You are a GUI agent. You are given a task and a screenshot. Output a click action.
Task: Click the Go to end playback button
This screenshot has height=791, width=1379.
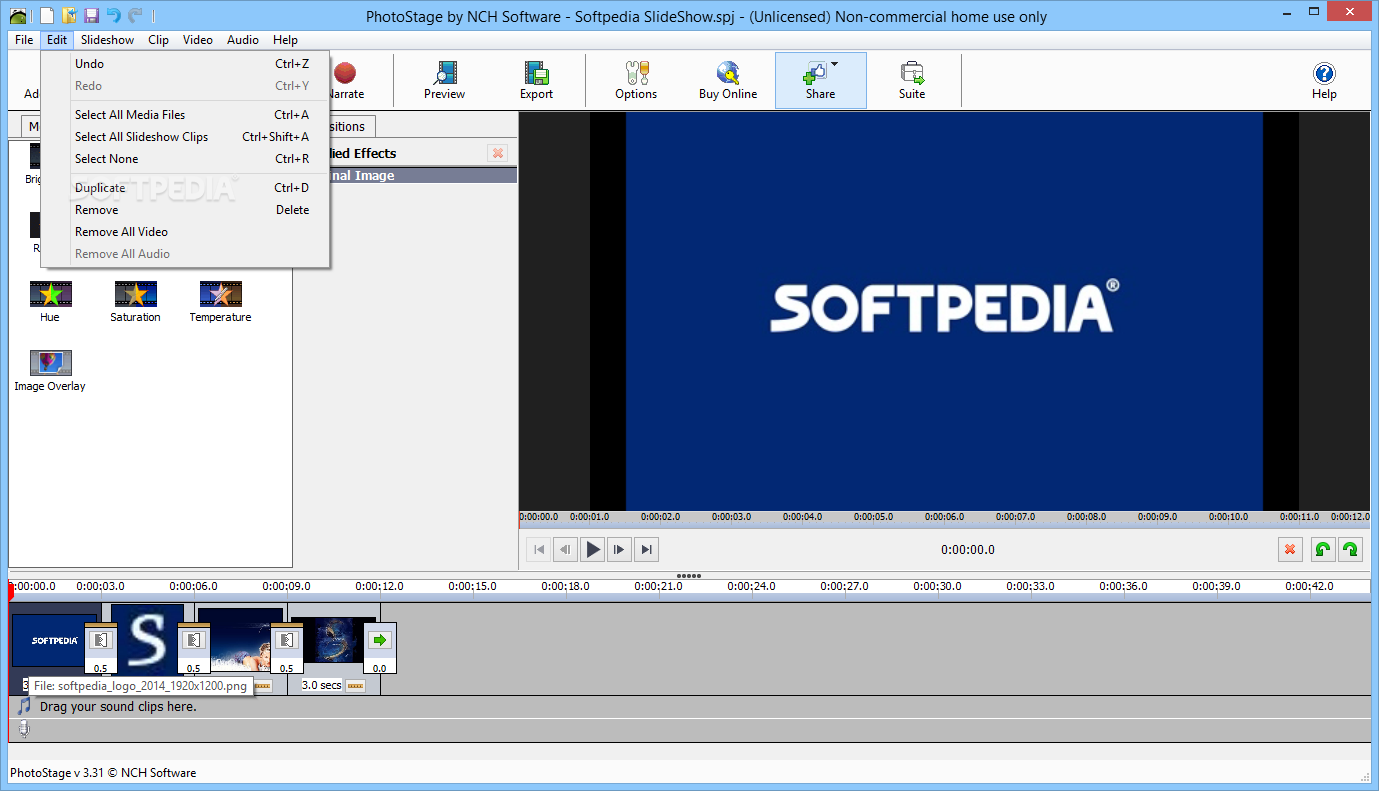pos(647,549)
